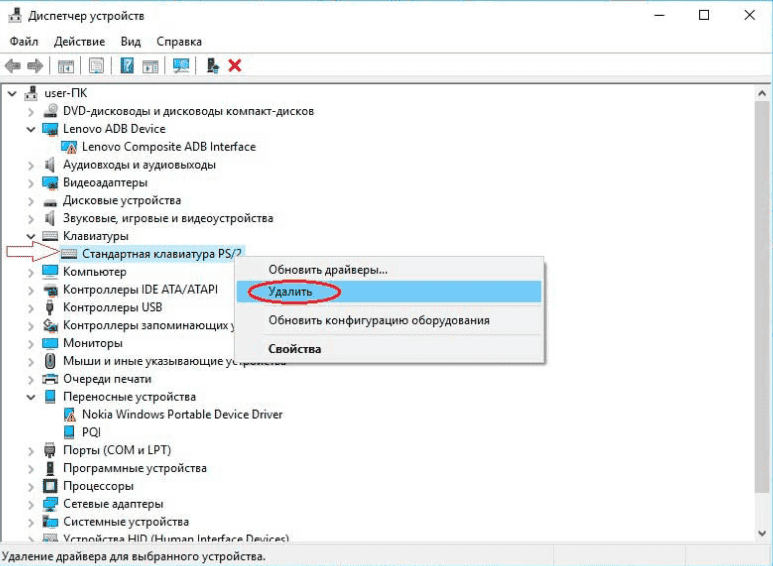Click the Device Manager title bar icon
Image resolution: width=773 pixels, height=566 pixels.
click(15, 15)
